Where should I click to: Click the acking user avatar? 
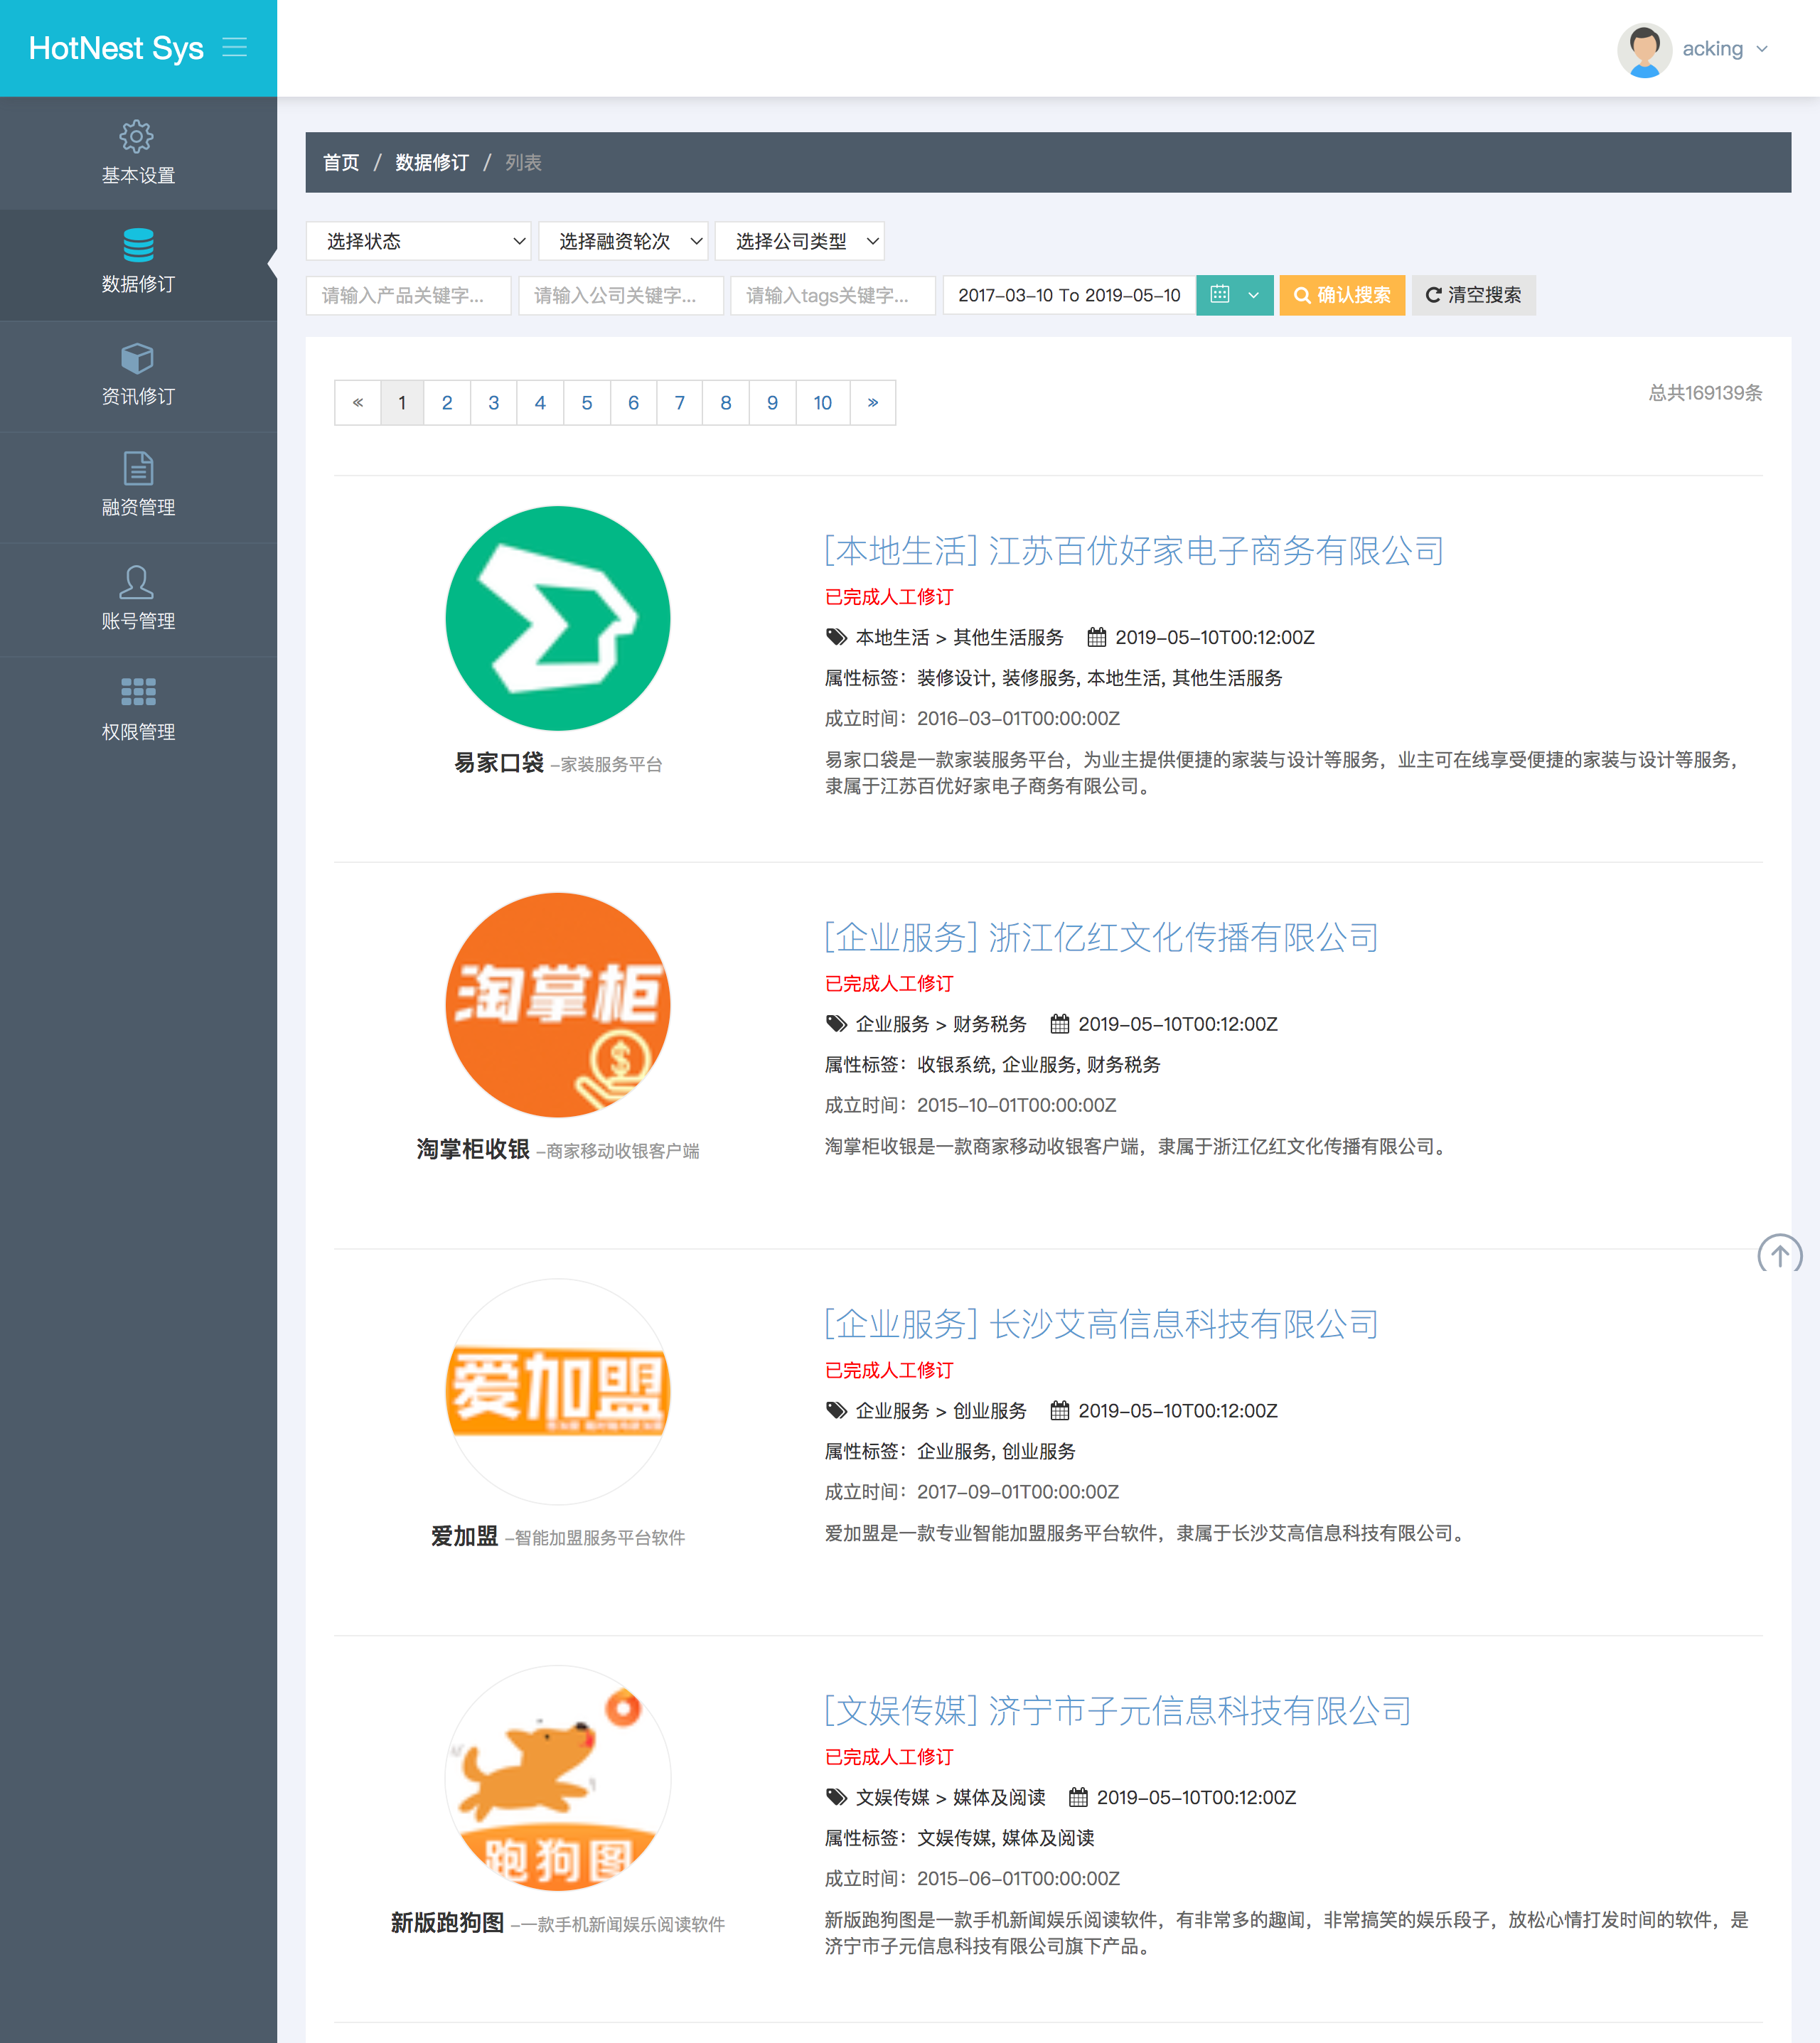[x=1644, y=49]
